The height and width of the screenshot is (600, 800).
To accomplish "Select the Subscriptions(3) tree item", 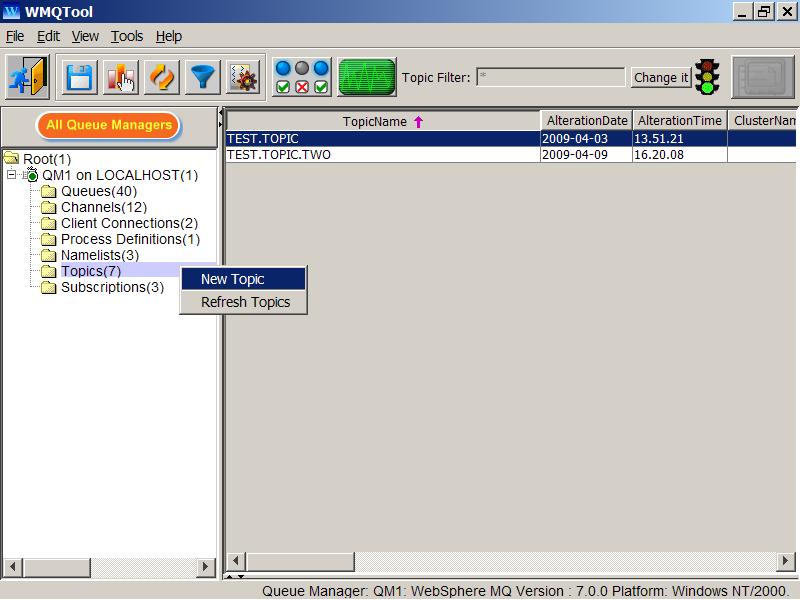I will (x=113, y=287).
